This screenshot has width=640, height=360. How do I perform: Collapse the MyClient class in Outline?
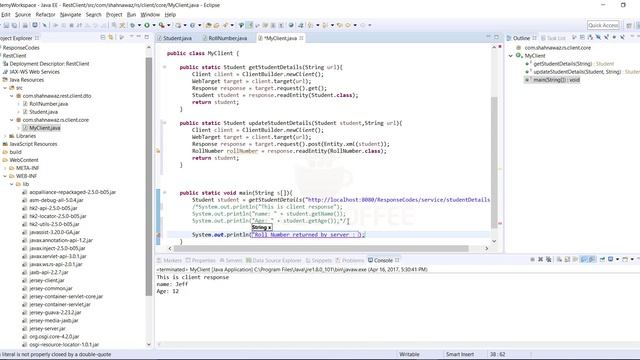coord(511,56)
